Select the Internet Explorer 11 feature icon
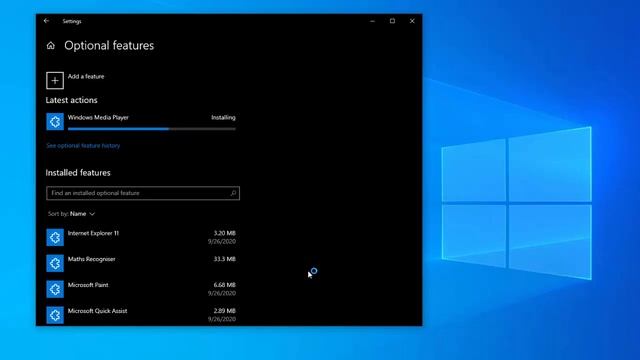This screenshot has width=640, height=360. pos(55,238)
